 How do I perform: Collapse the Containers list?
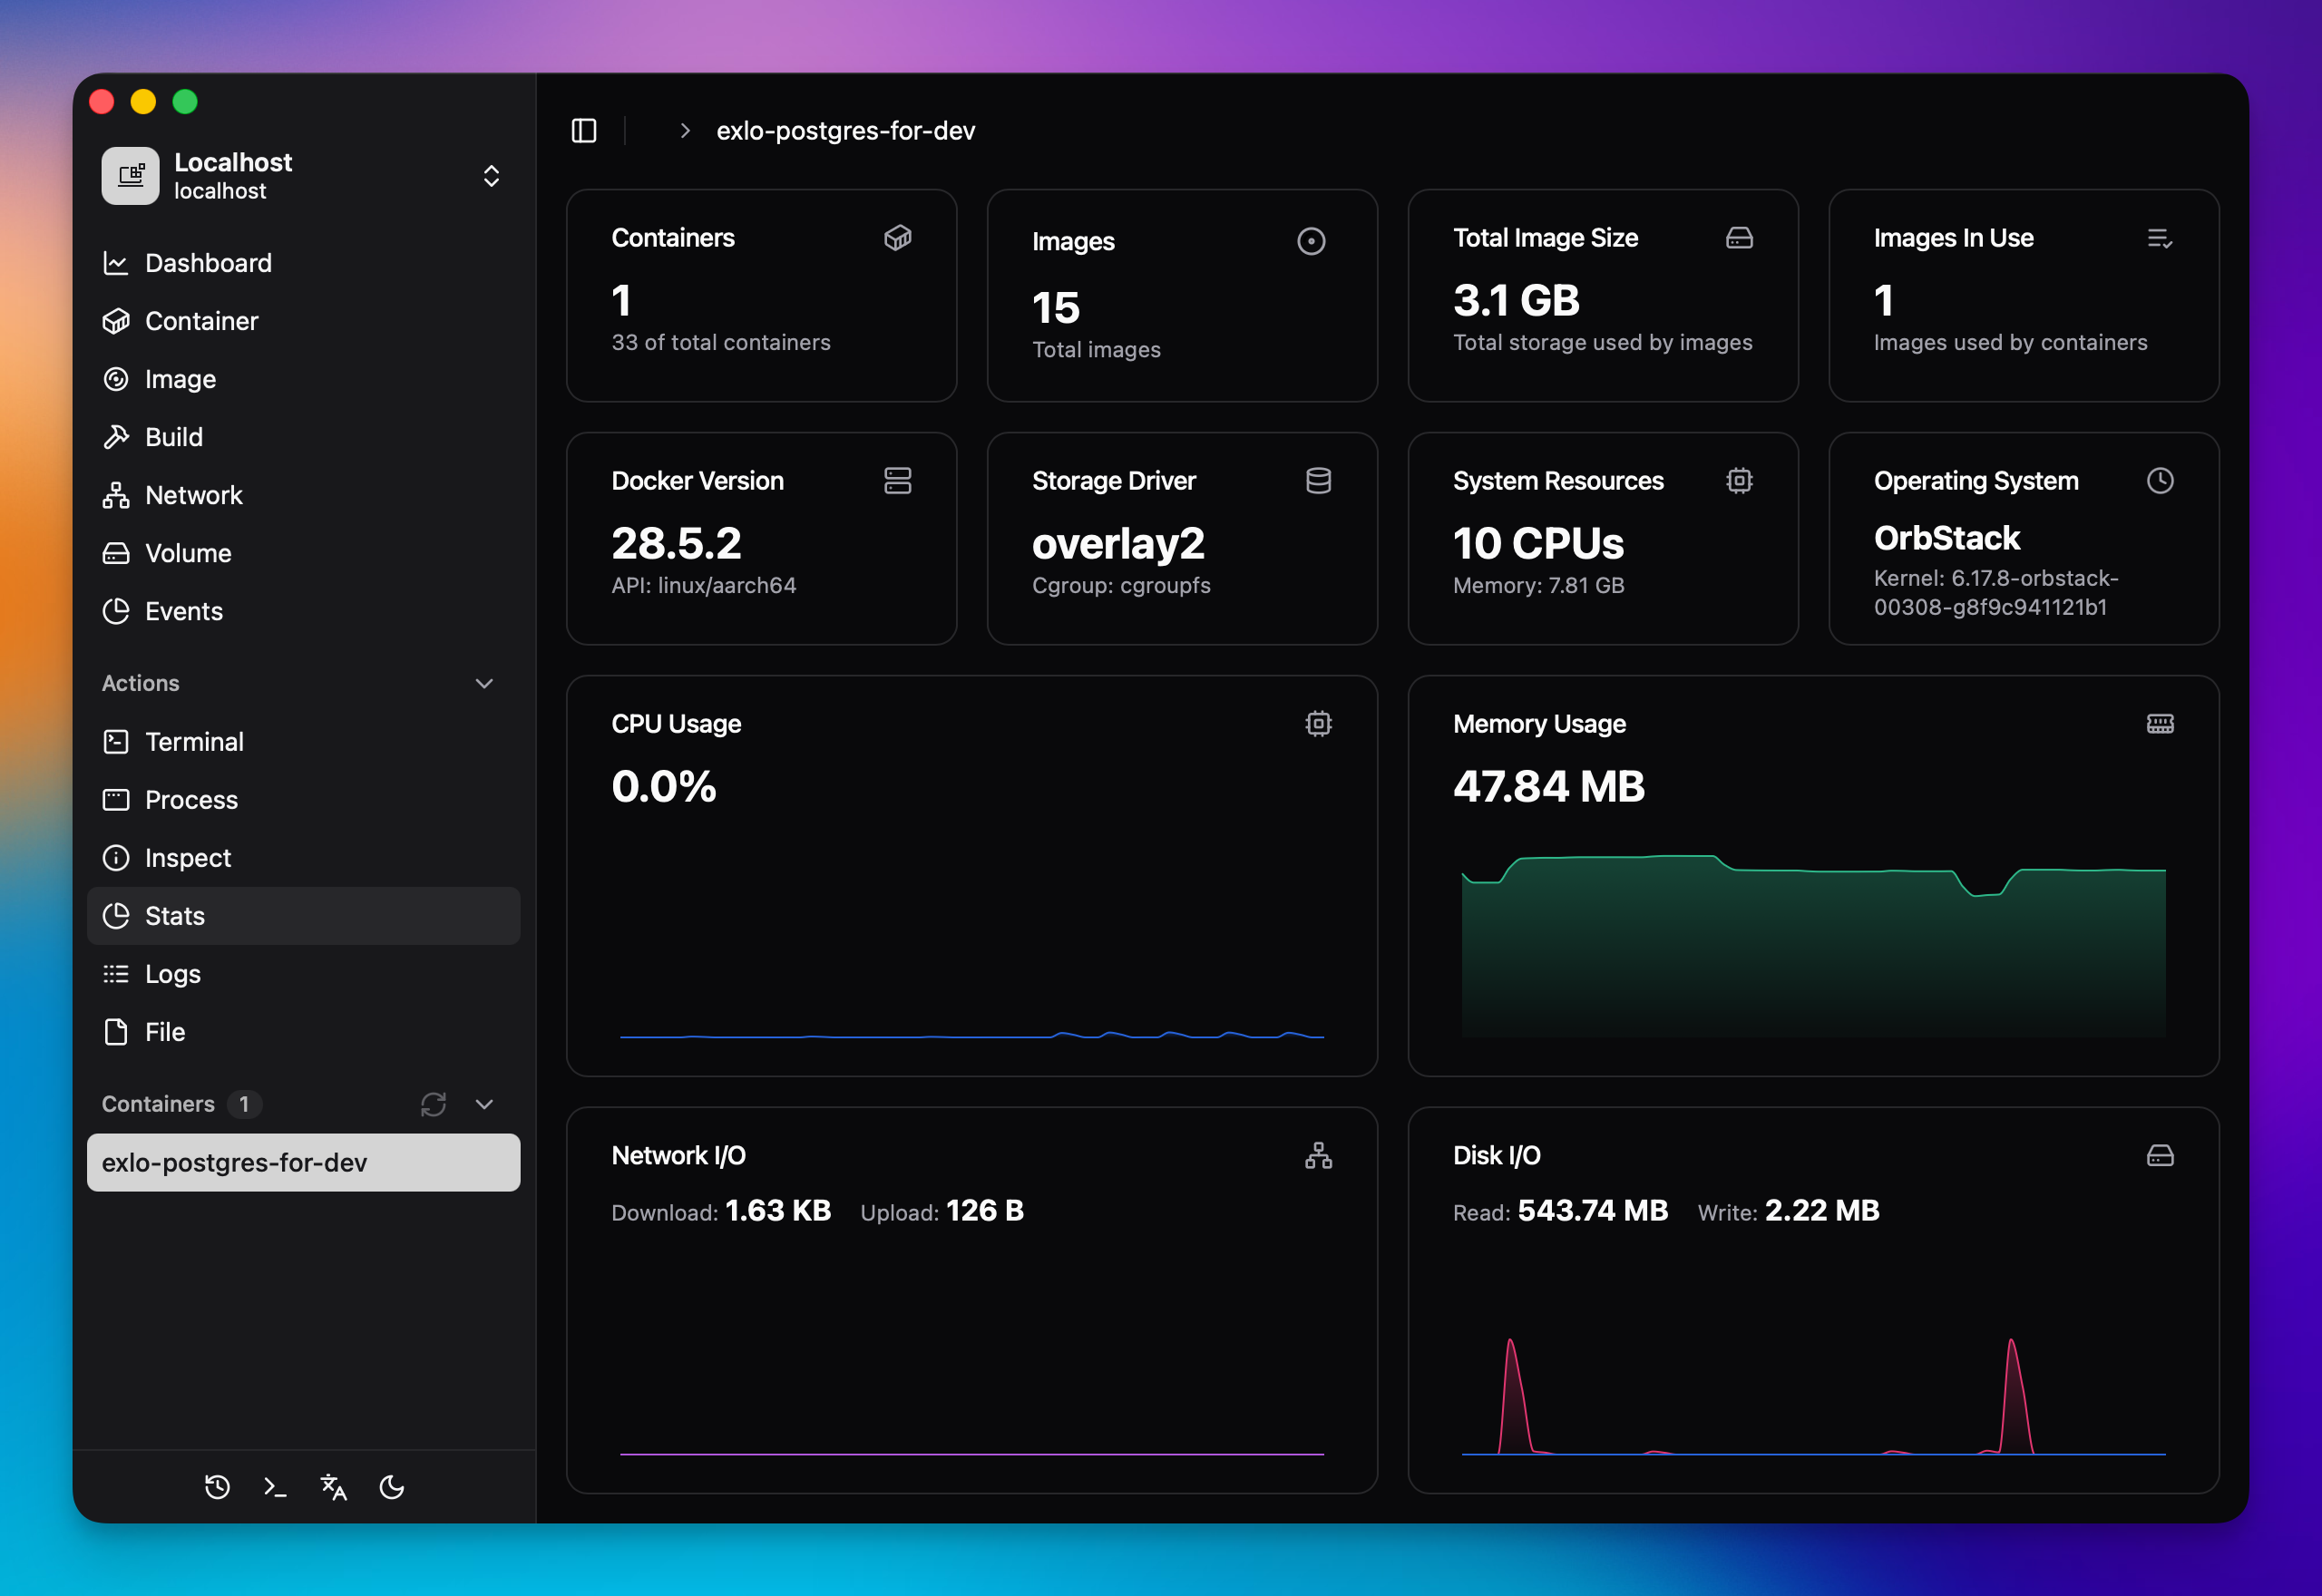485,1104
